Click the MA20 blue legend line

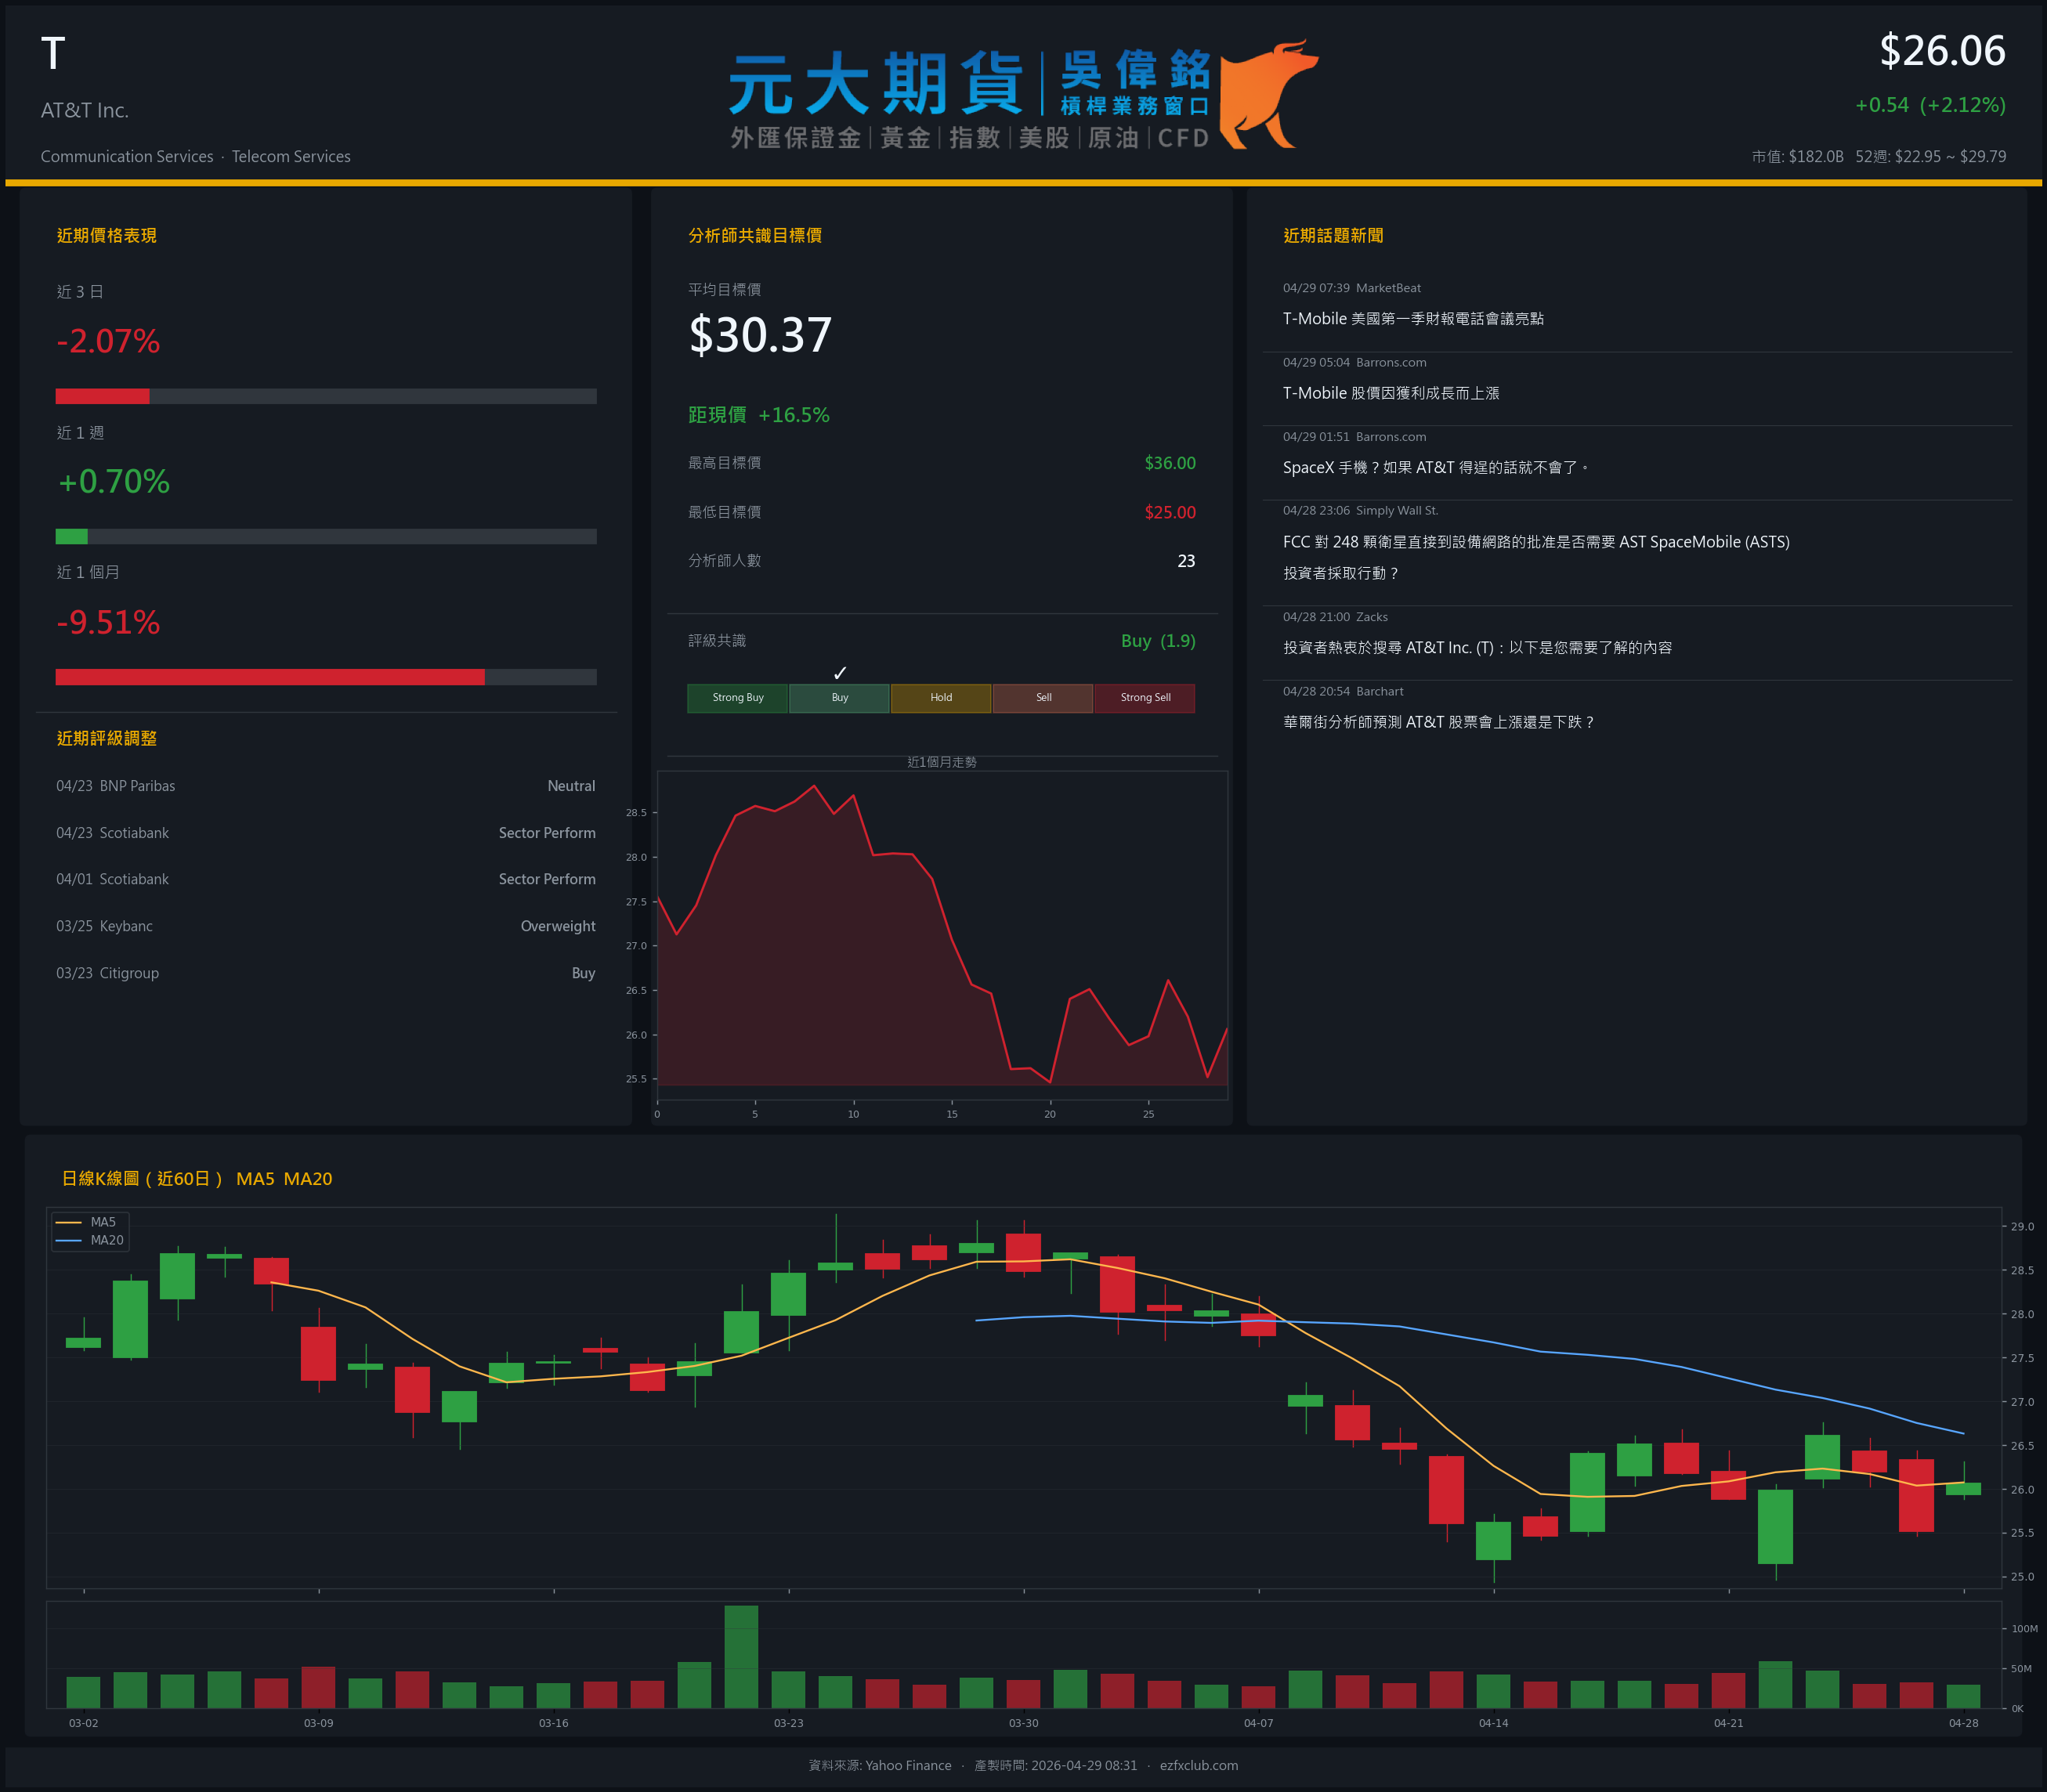pyautogui.click(x=68, y=1240)
